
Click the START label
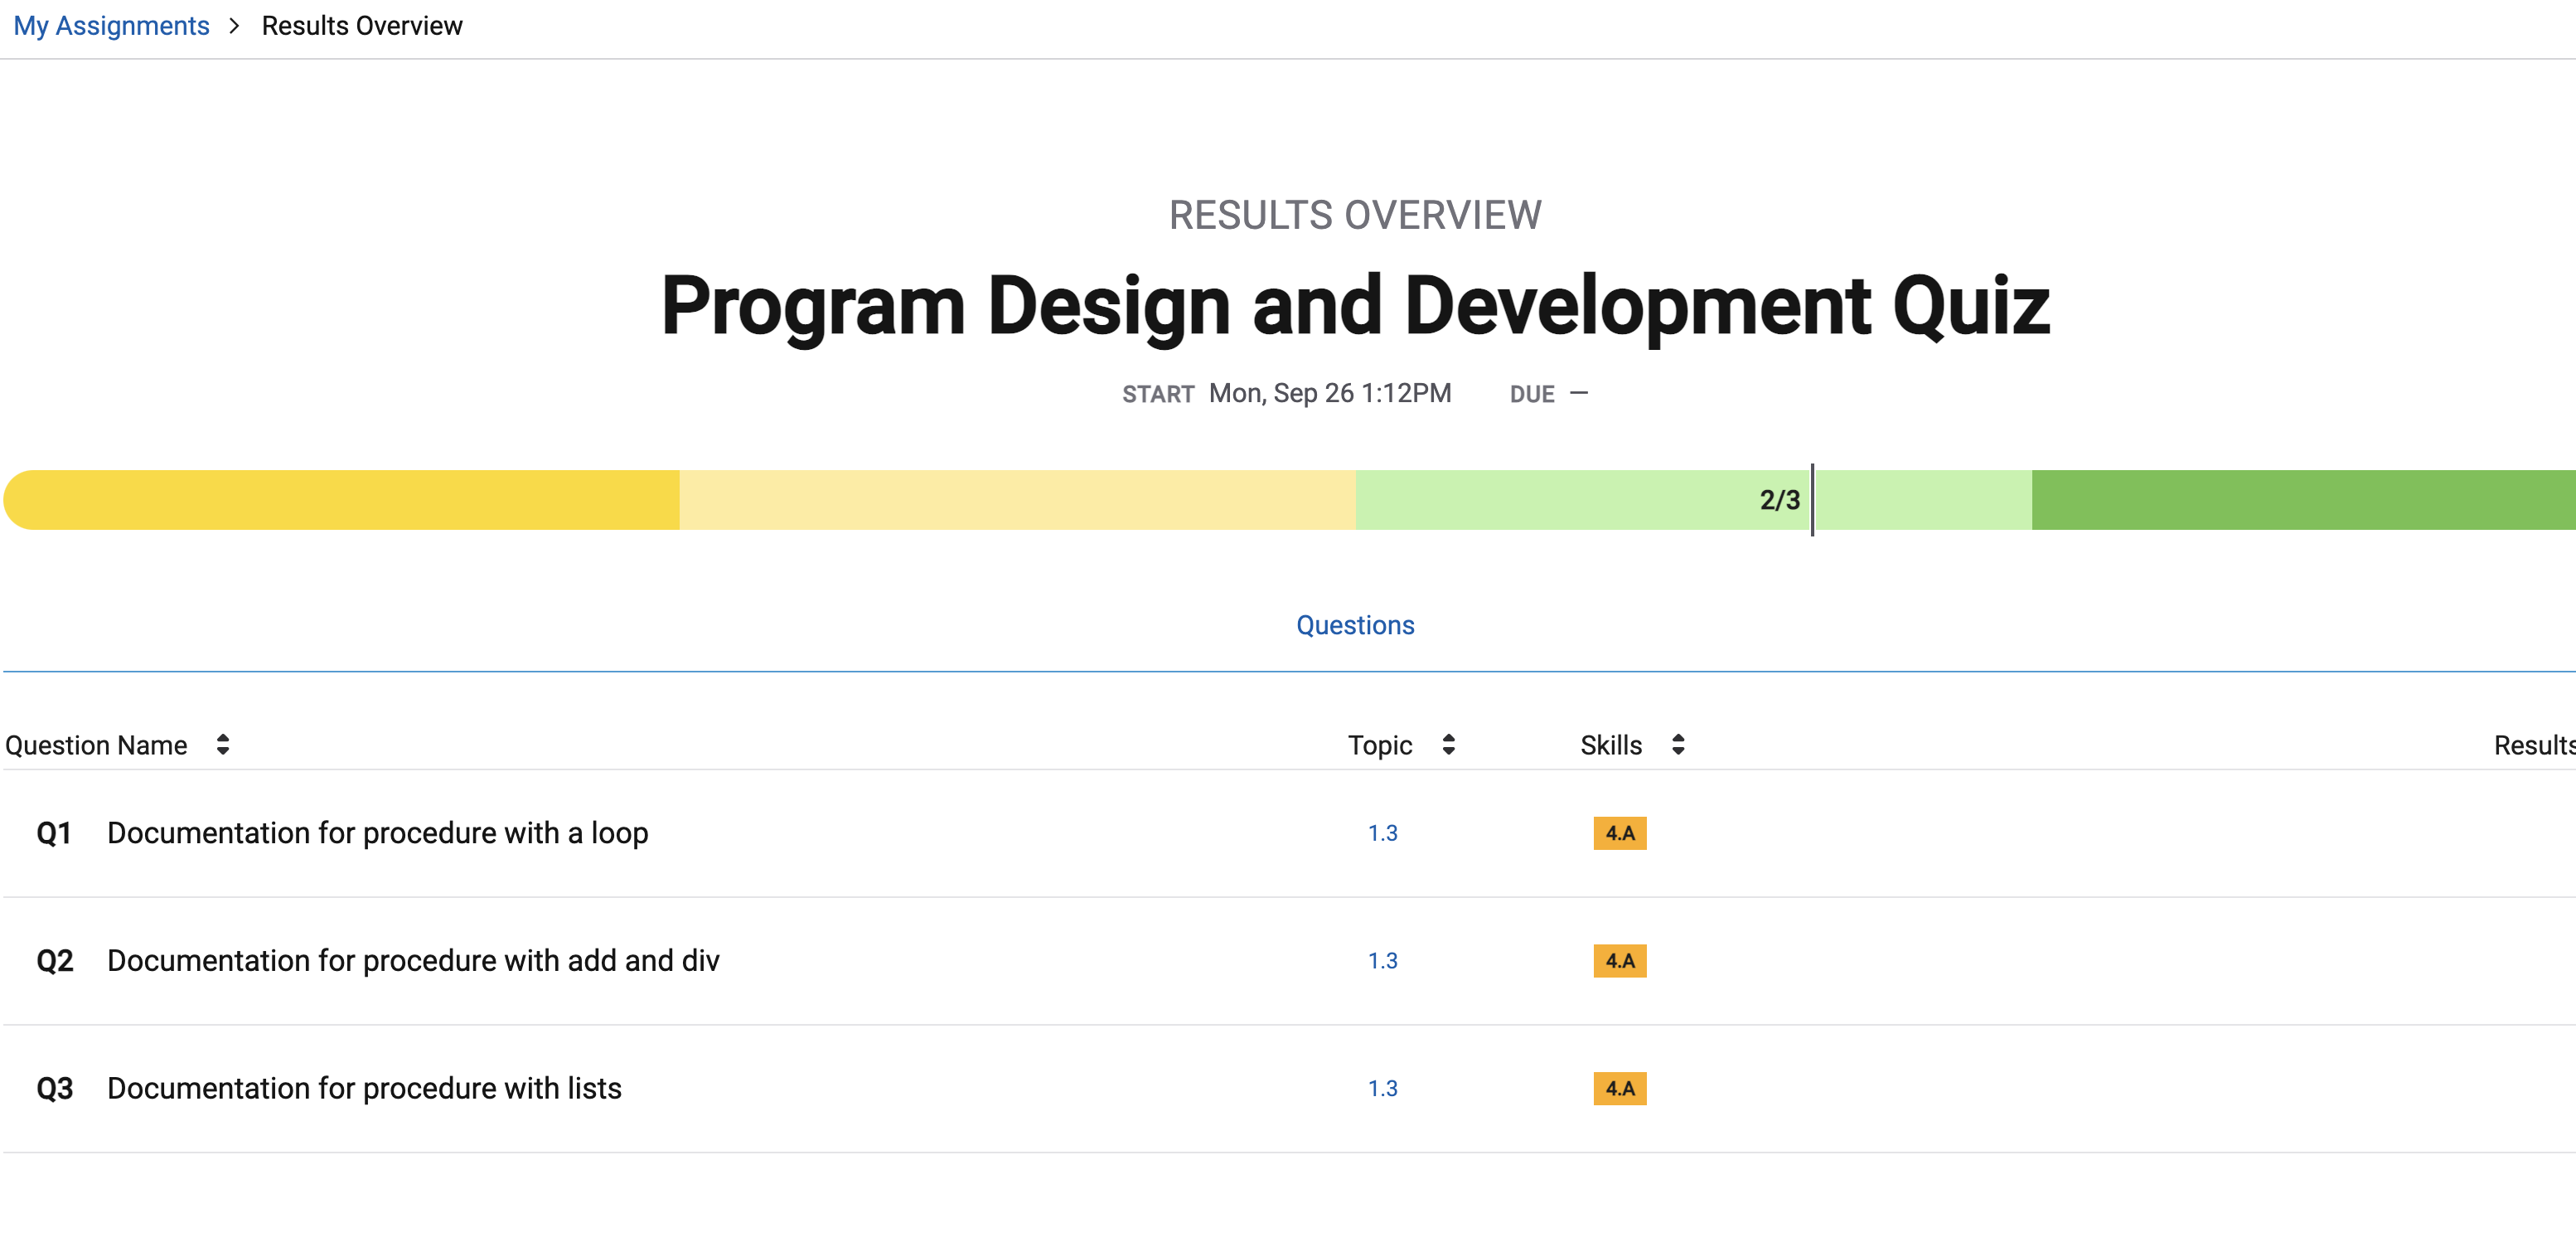tap(1158, 394)
